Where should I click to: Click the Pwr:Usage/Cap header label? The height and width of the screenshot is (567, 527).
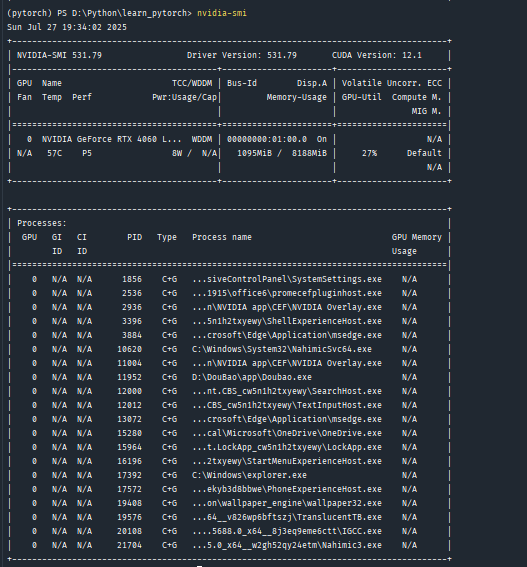(x=184, y=97)
